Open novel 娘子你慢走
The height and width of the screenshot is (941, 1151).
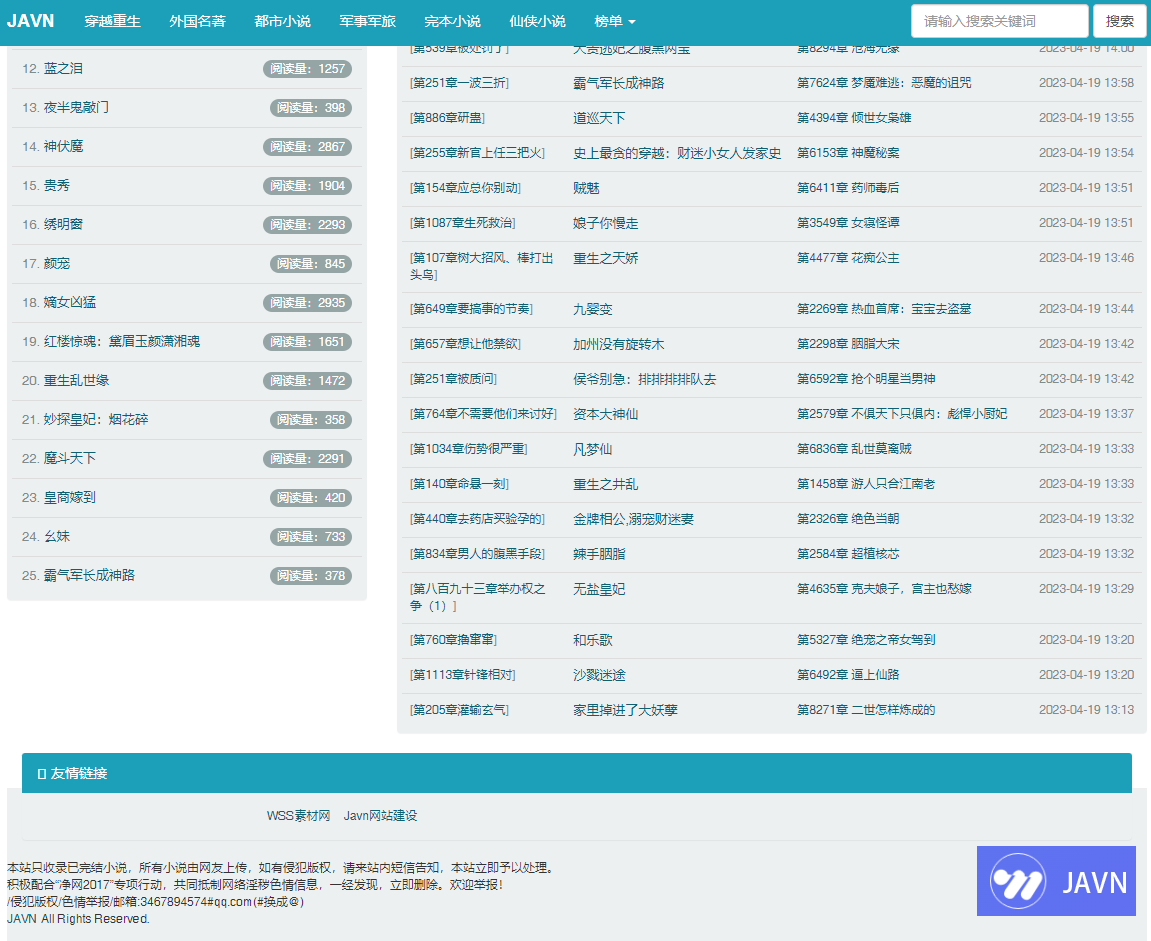click(x=606, y=223)
